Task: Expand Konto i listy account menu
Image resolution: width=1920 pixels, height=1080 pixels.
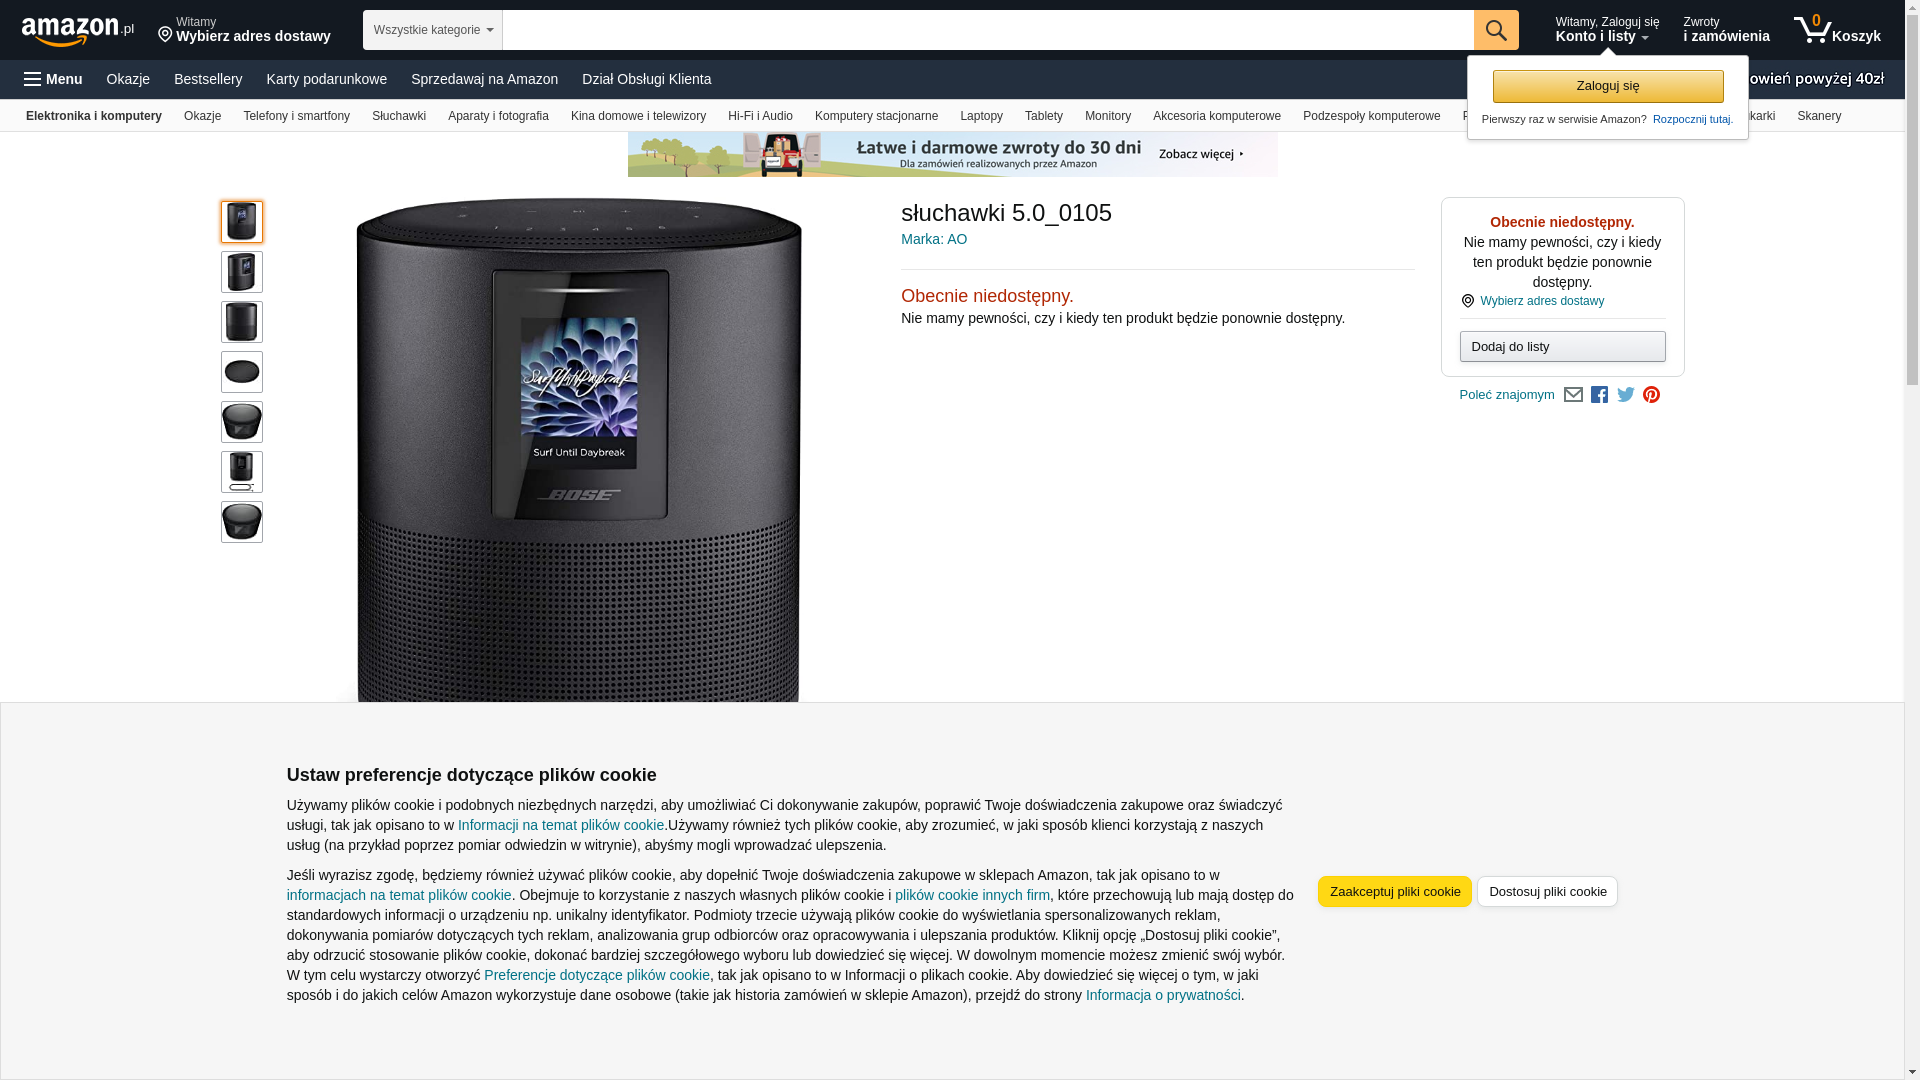Action: (1606, 30)
